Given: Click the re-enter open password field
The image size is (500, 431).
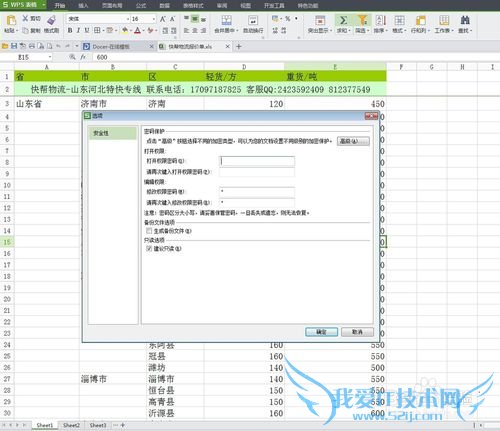Looking at the screenshot, I should (257, 172).
